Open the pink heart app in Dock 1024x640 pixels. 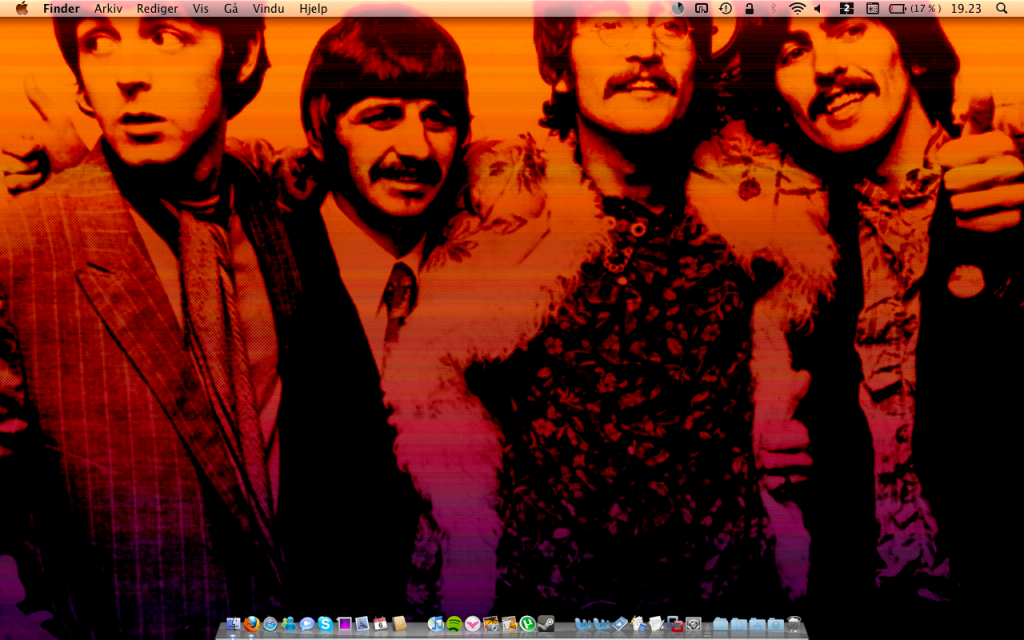tap(472, 624)
